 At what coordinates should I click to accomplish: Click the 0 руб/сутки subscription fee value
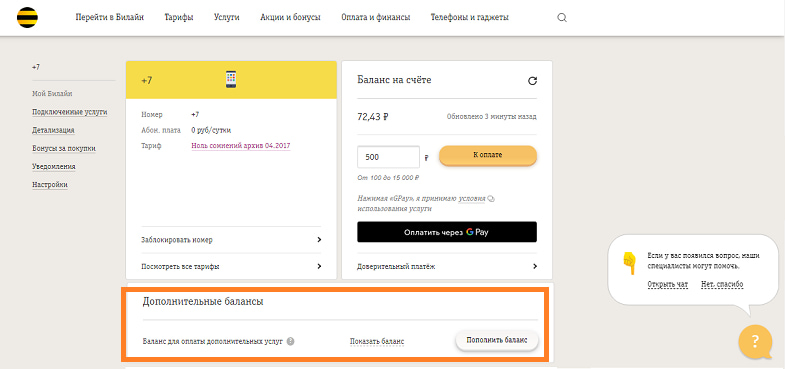pos(211,130)
